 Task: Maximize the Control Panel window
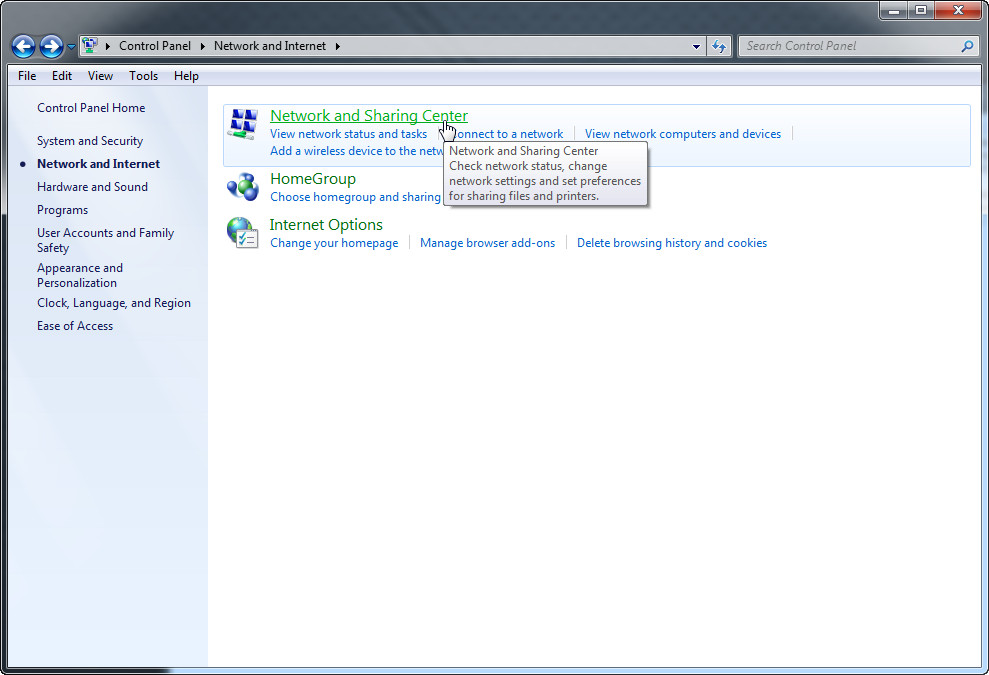tap(921, 10)
